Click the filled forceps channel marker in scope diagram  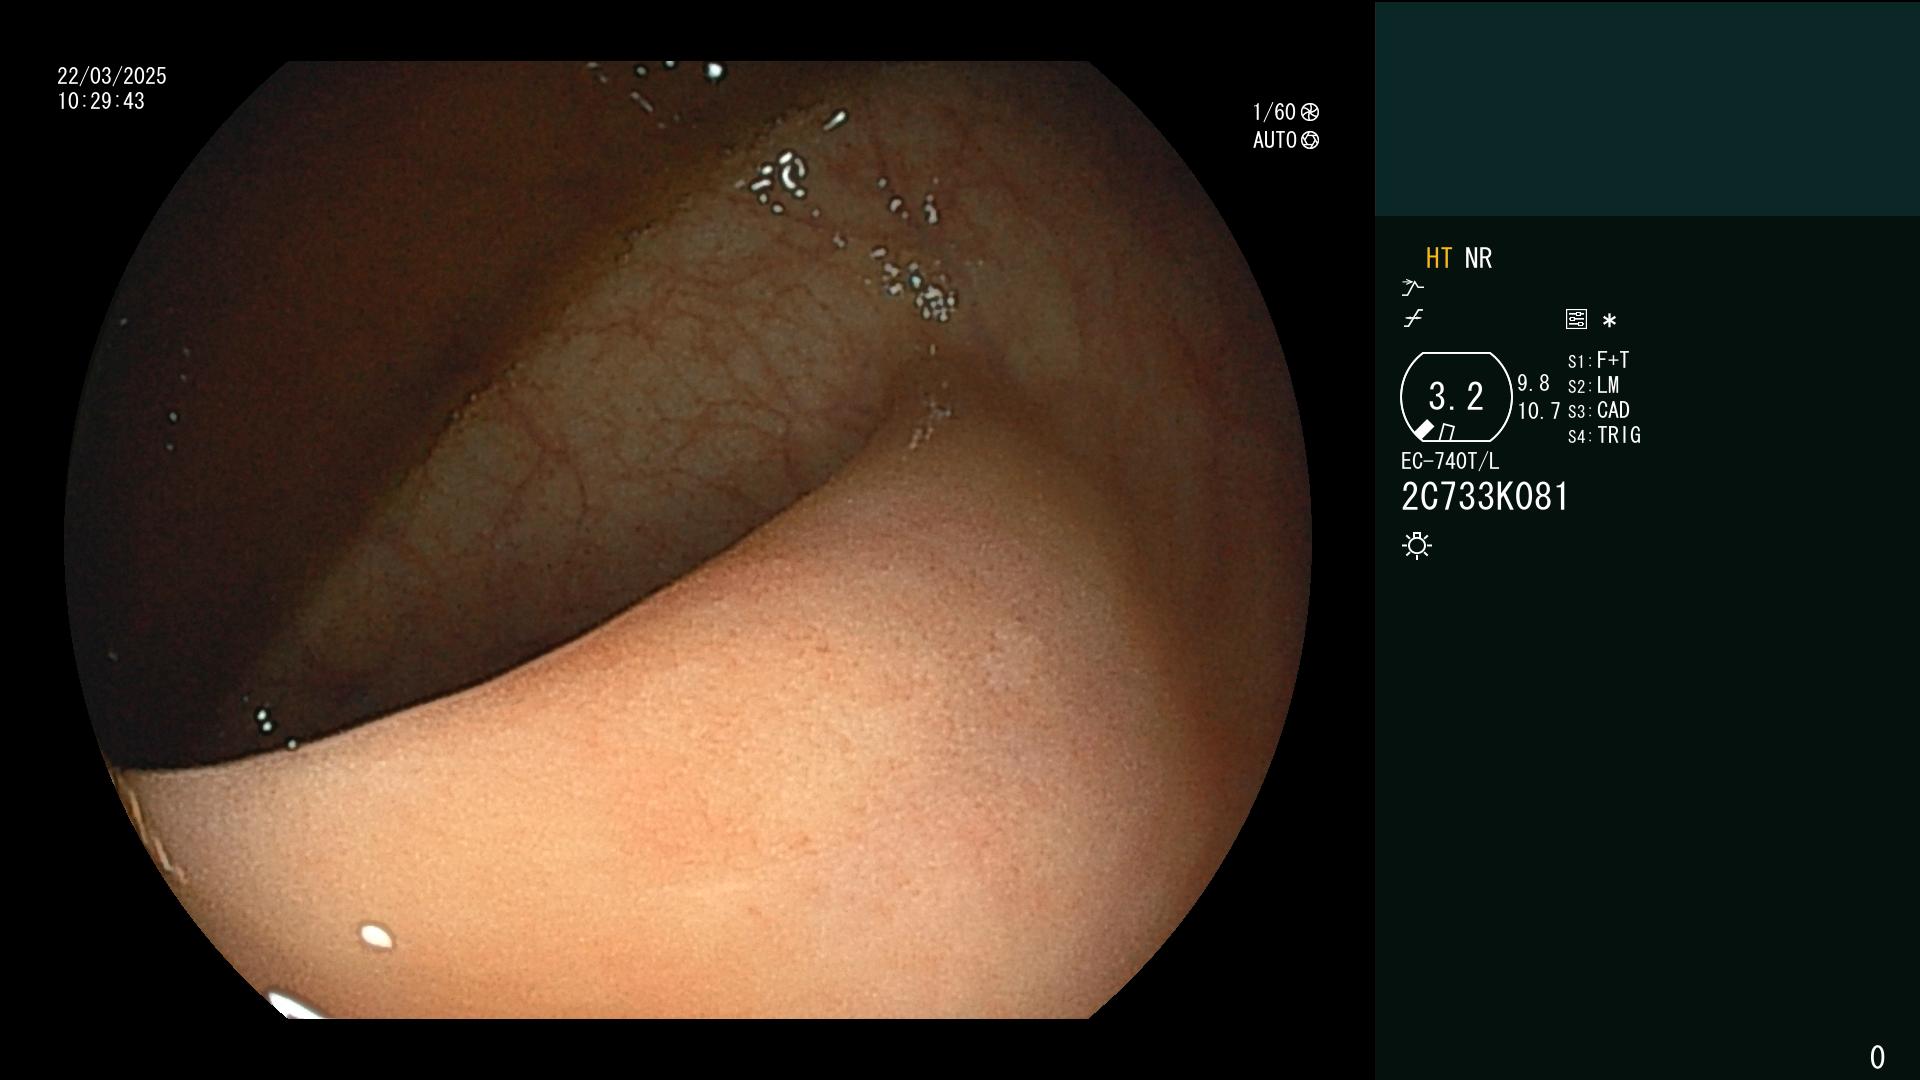pos(1424,430)
